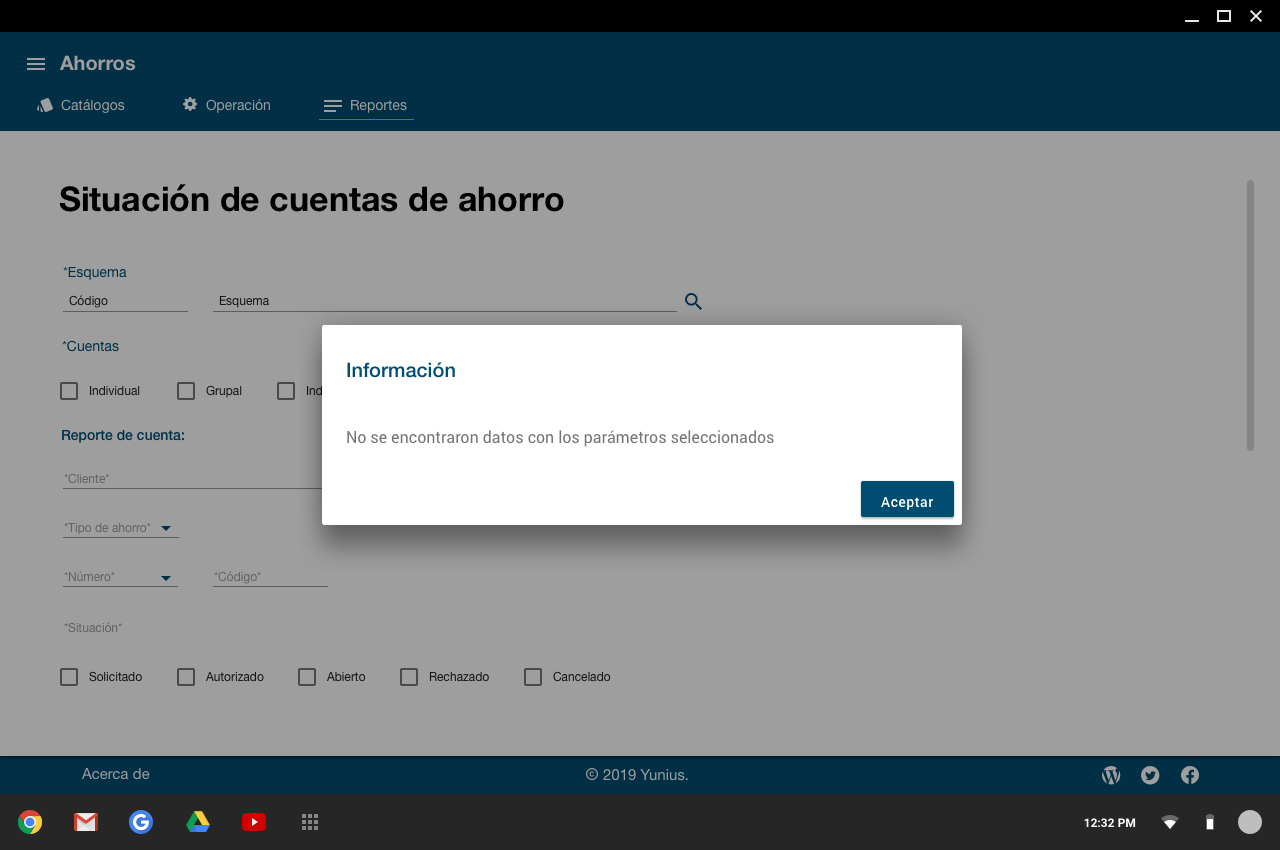Tick the Solicitado situación checkbox
1280x850 pixels.
69,677
